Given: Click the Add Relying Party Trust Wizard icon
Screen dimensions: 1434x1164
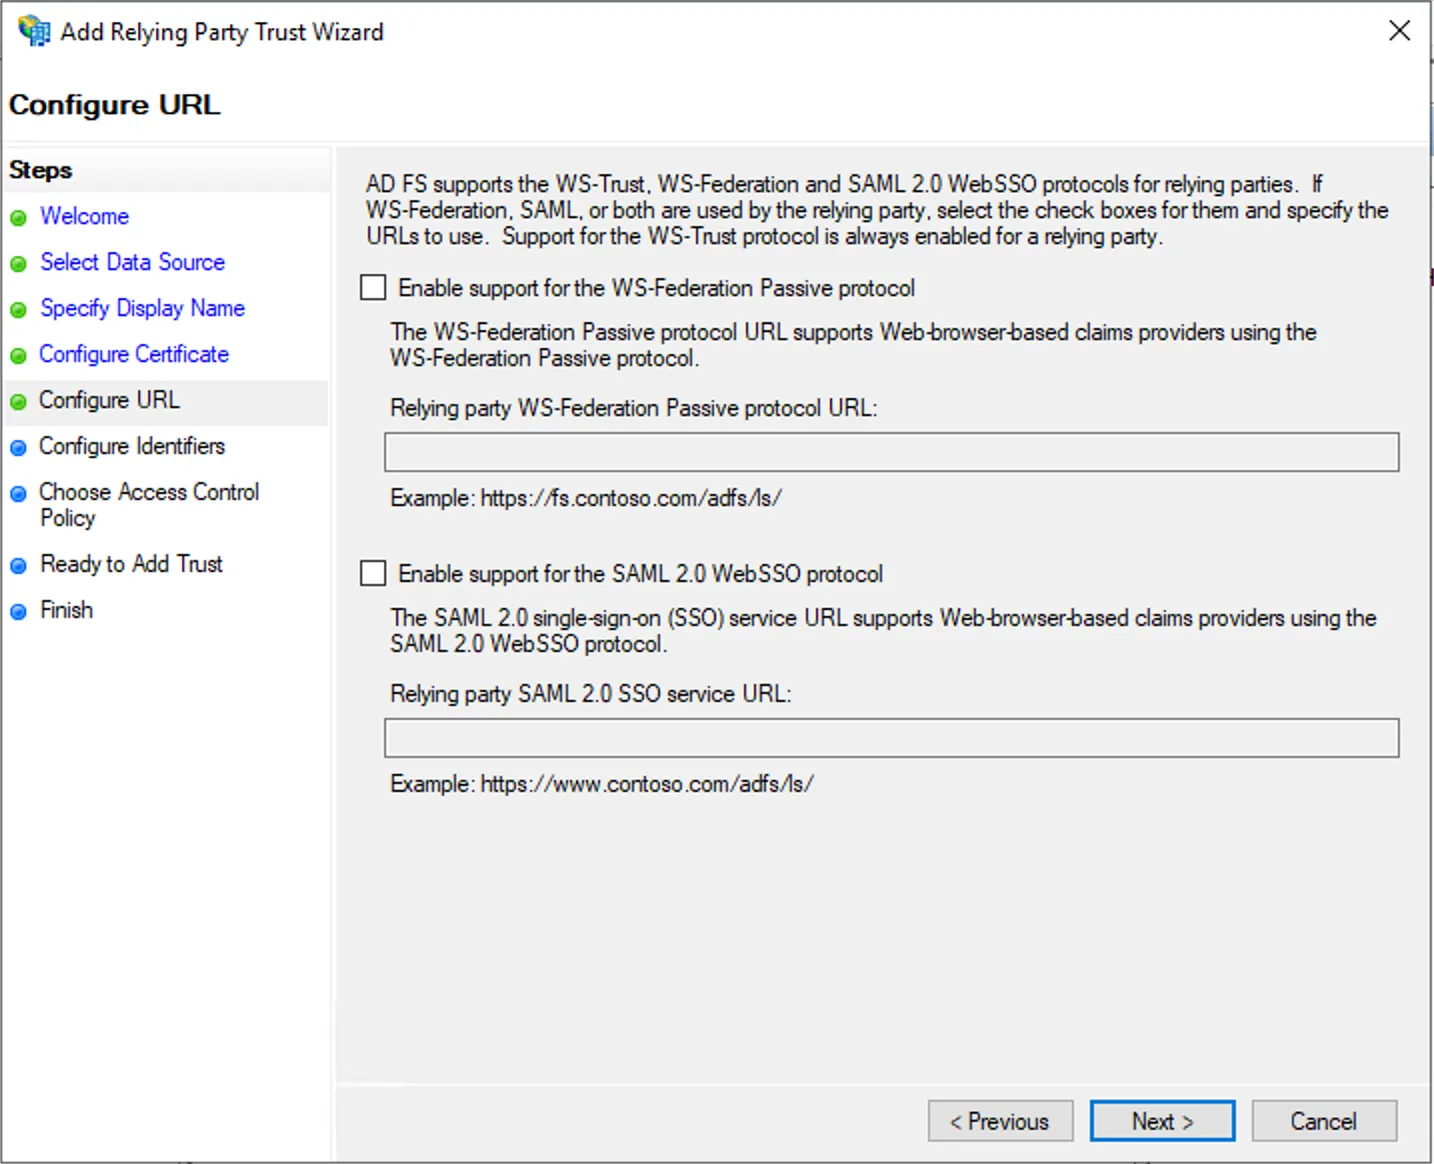Looking at the screenshot, I should 32,31.
